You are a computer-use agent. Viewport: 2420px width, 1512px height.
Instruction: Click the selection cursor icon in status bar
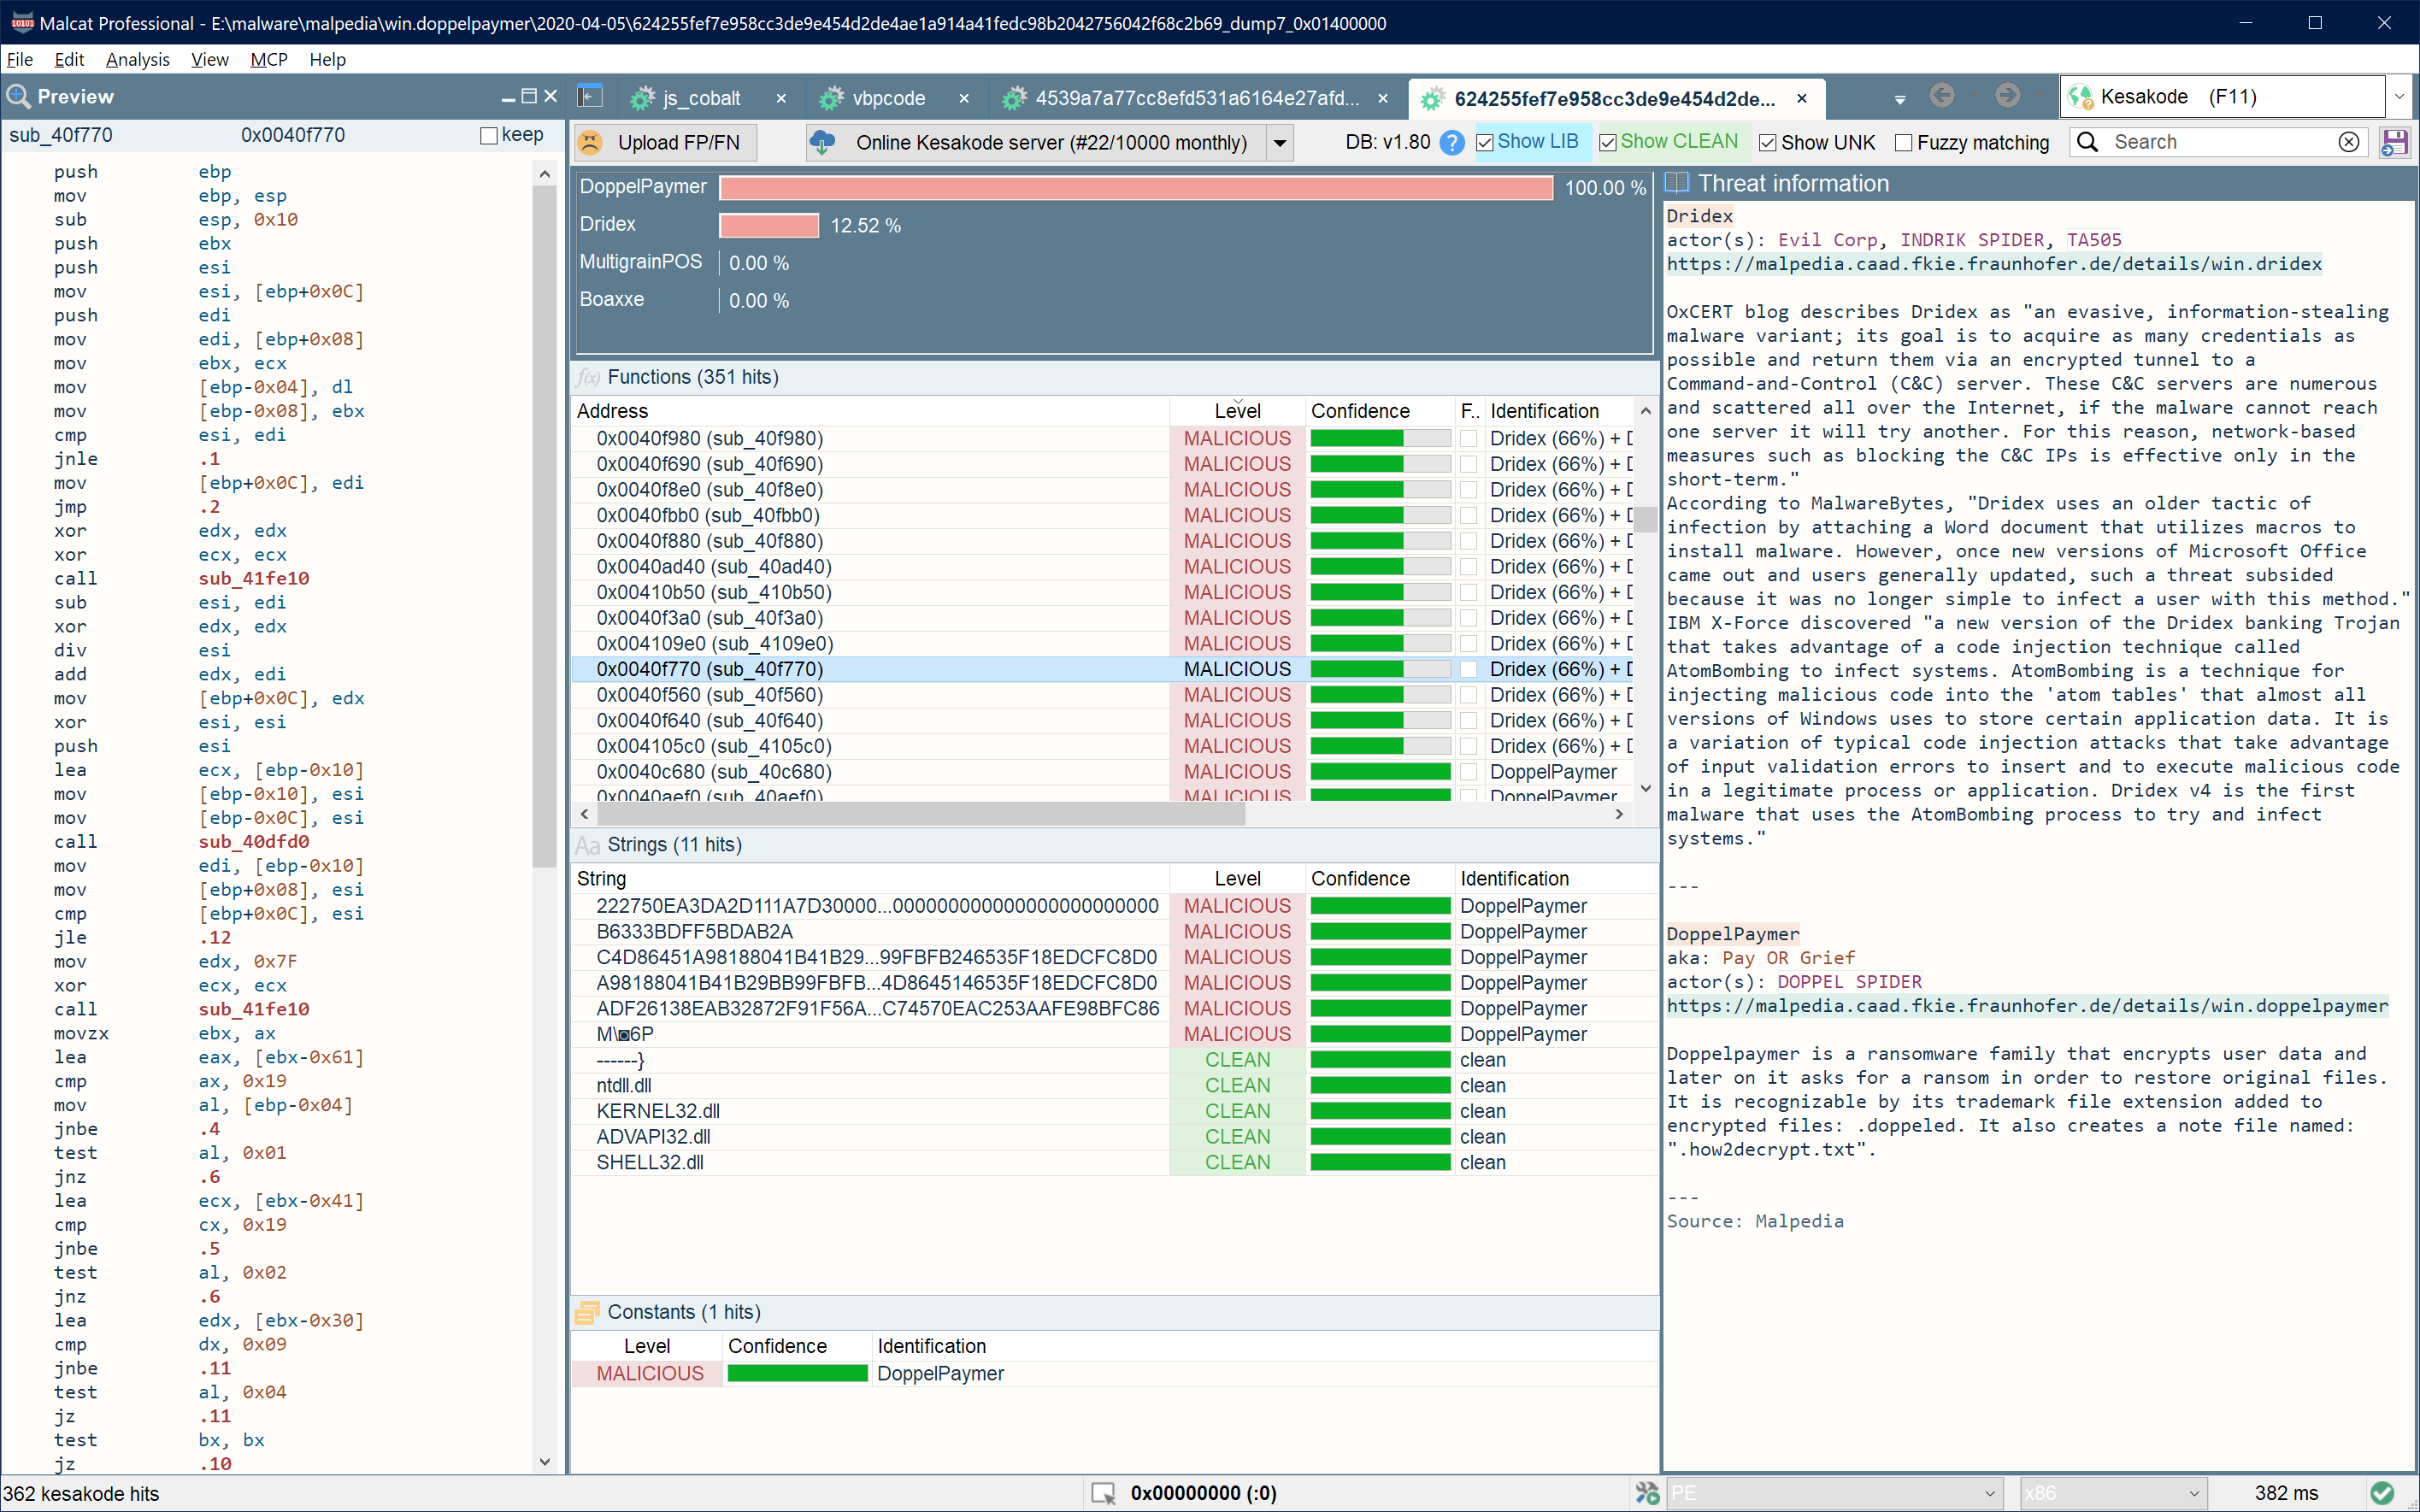point(1103,1493)
